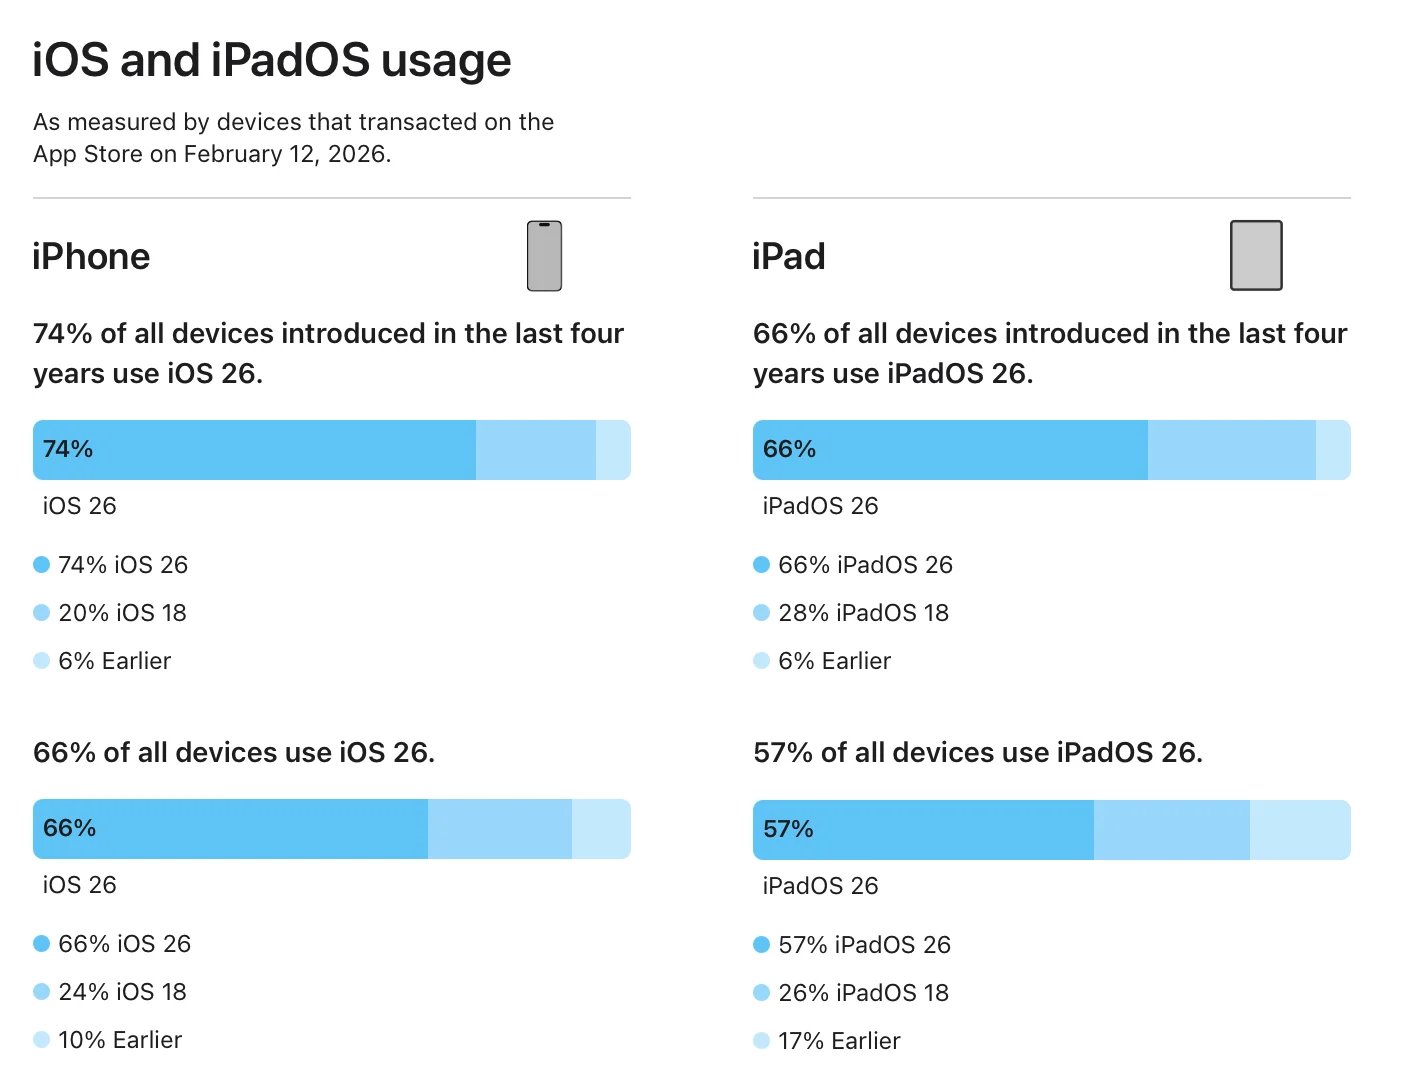1414x1081 pixels.
Task: Select the 66% iOS 26 legend dot
Action: coord(42,944)
